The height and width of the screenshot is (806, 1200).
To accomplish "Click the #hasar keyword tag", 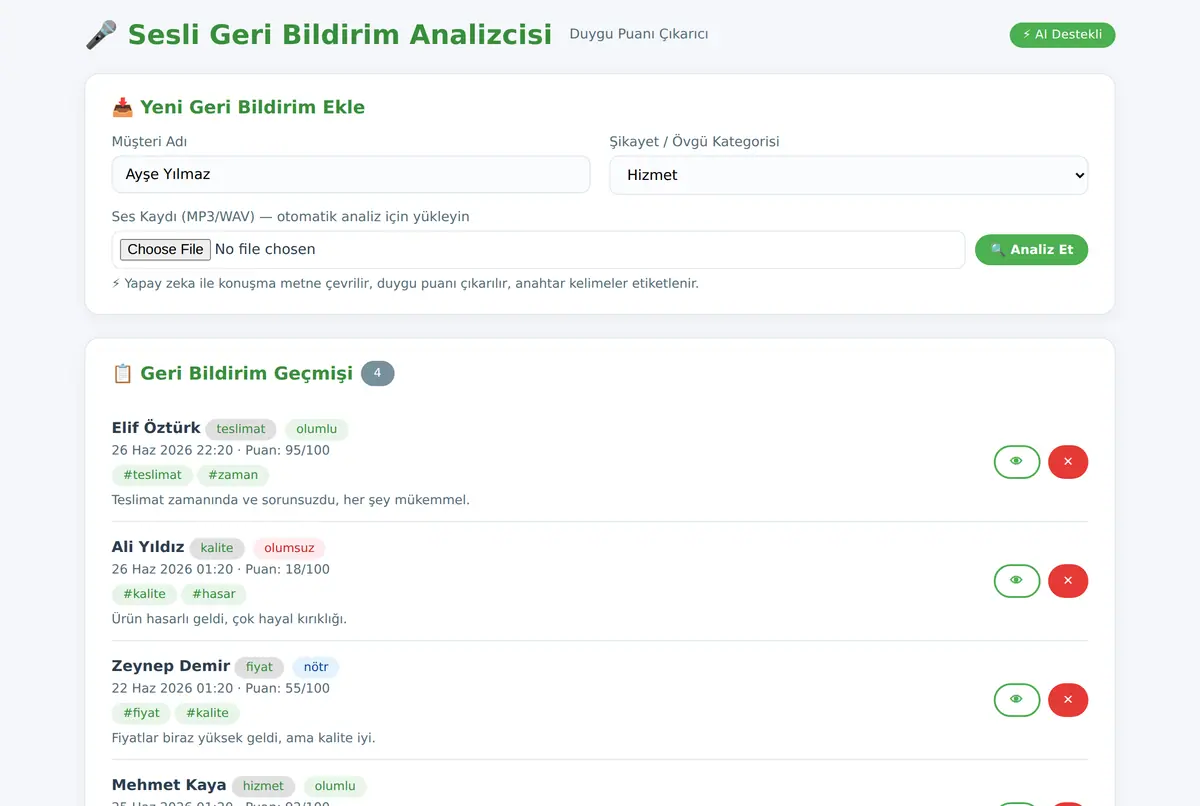I will tap(214, 594).
